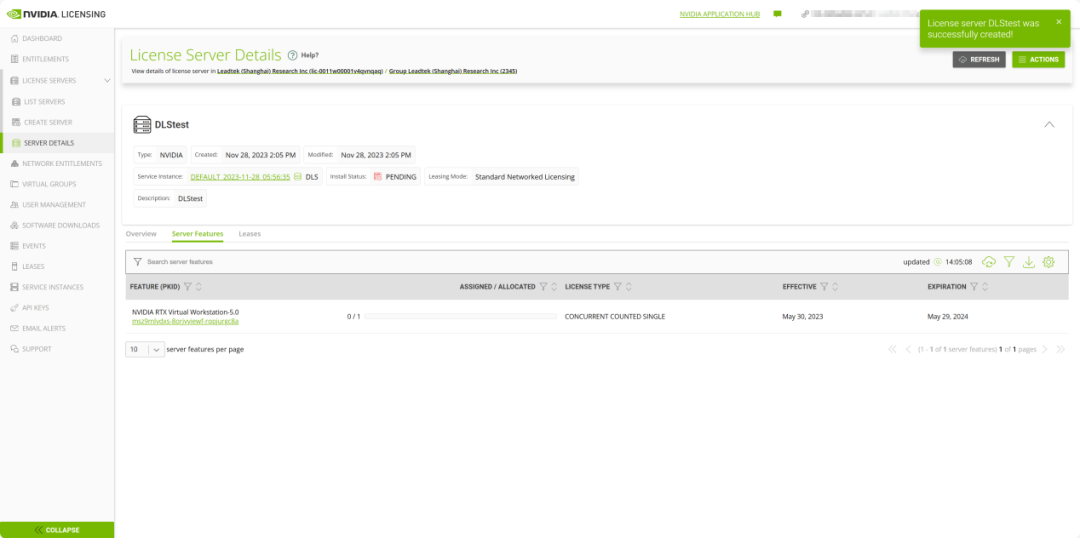Click 'Standard Networked Licensing' leasing mode value
The width and height of the screenshot is (1080, 538).
coord(525,177)
